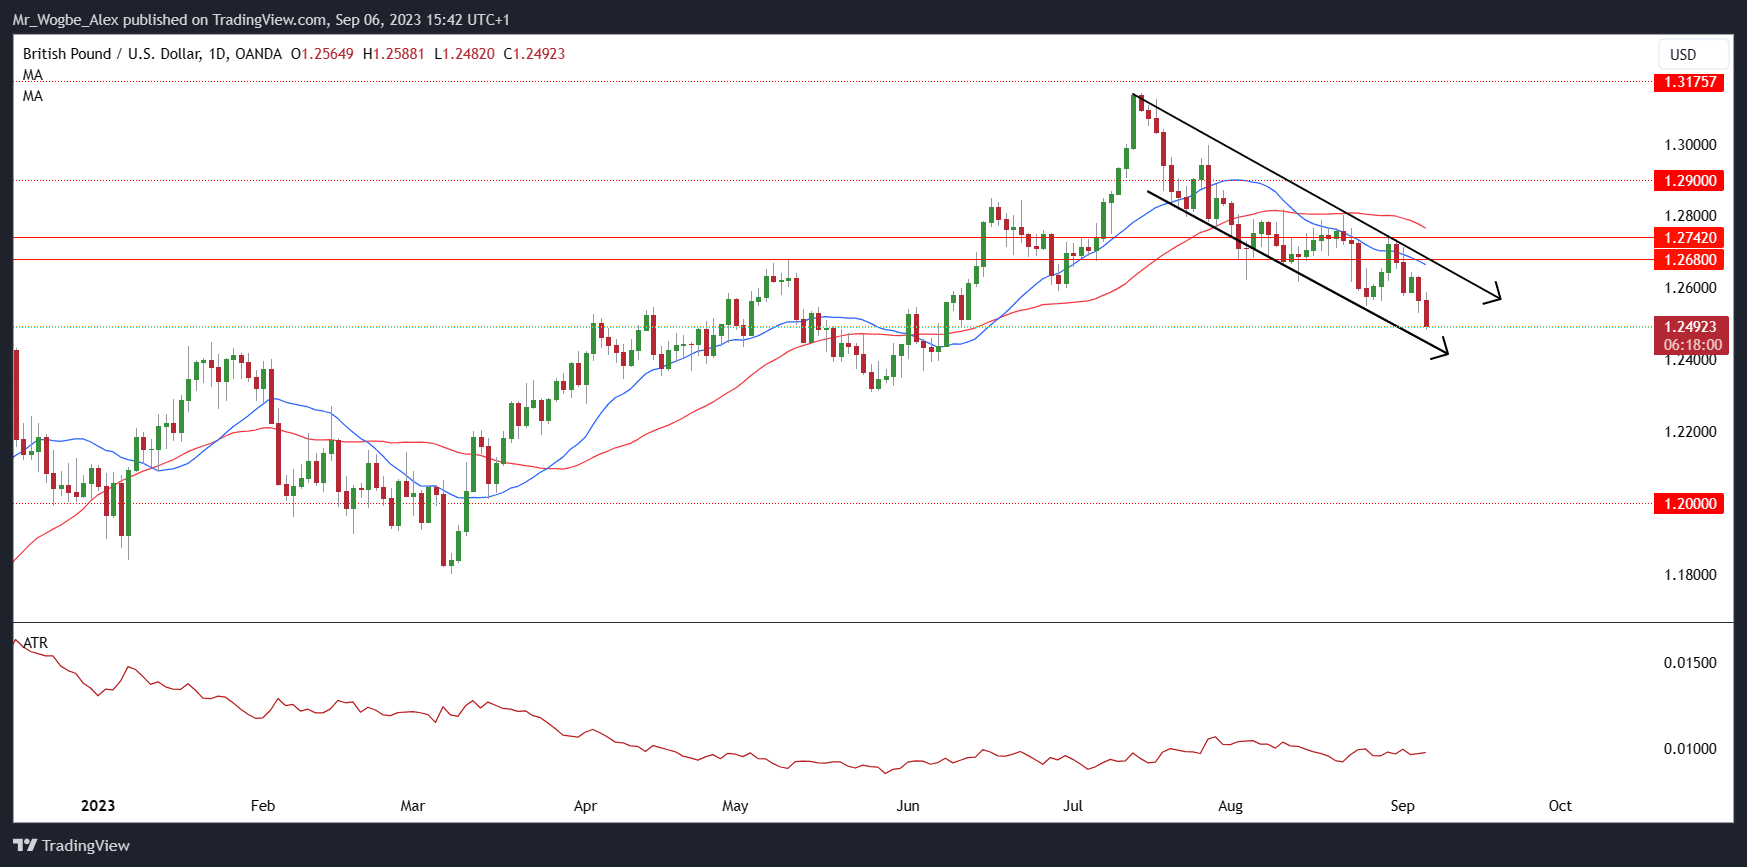The height and width of the screenshot is (867, 1747).
Task: Click the Apr label on time axis
Action: pos(585,806)
